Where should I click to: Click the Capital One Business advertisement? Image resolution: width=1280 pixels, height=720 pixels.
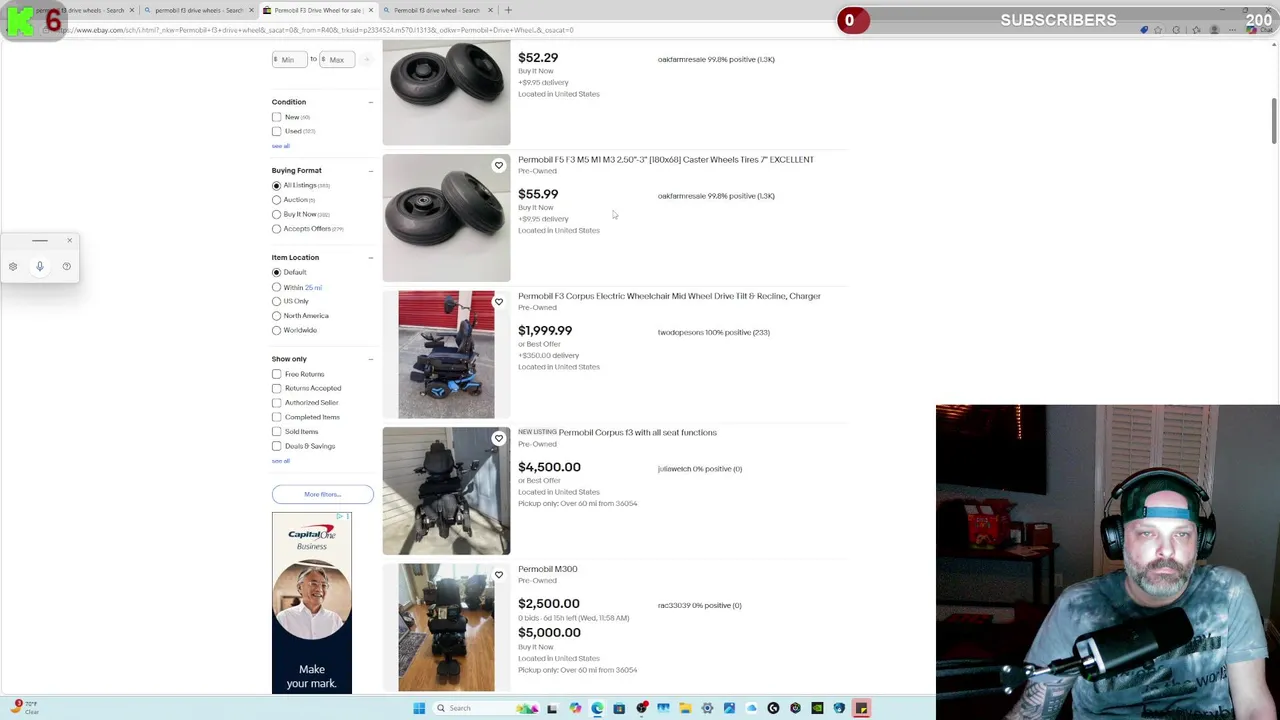pos(312,603)
